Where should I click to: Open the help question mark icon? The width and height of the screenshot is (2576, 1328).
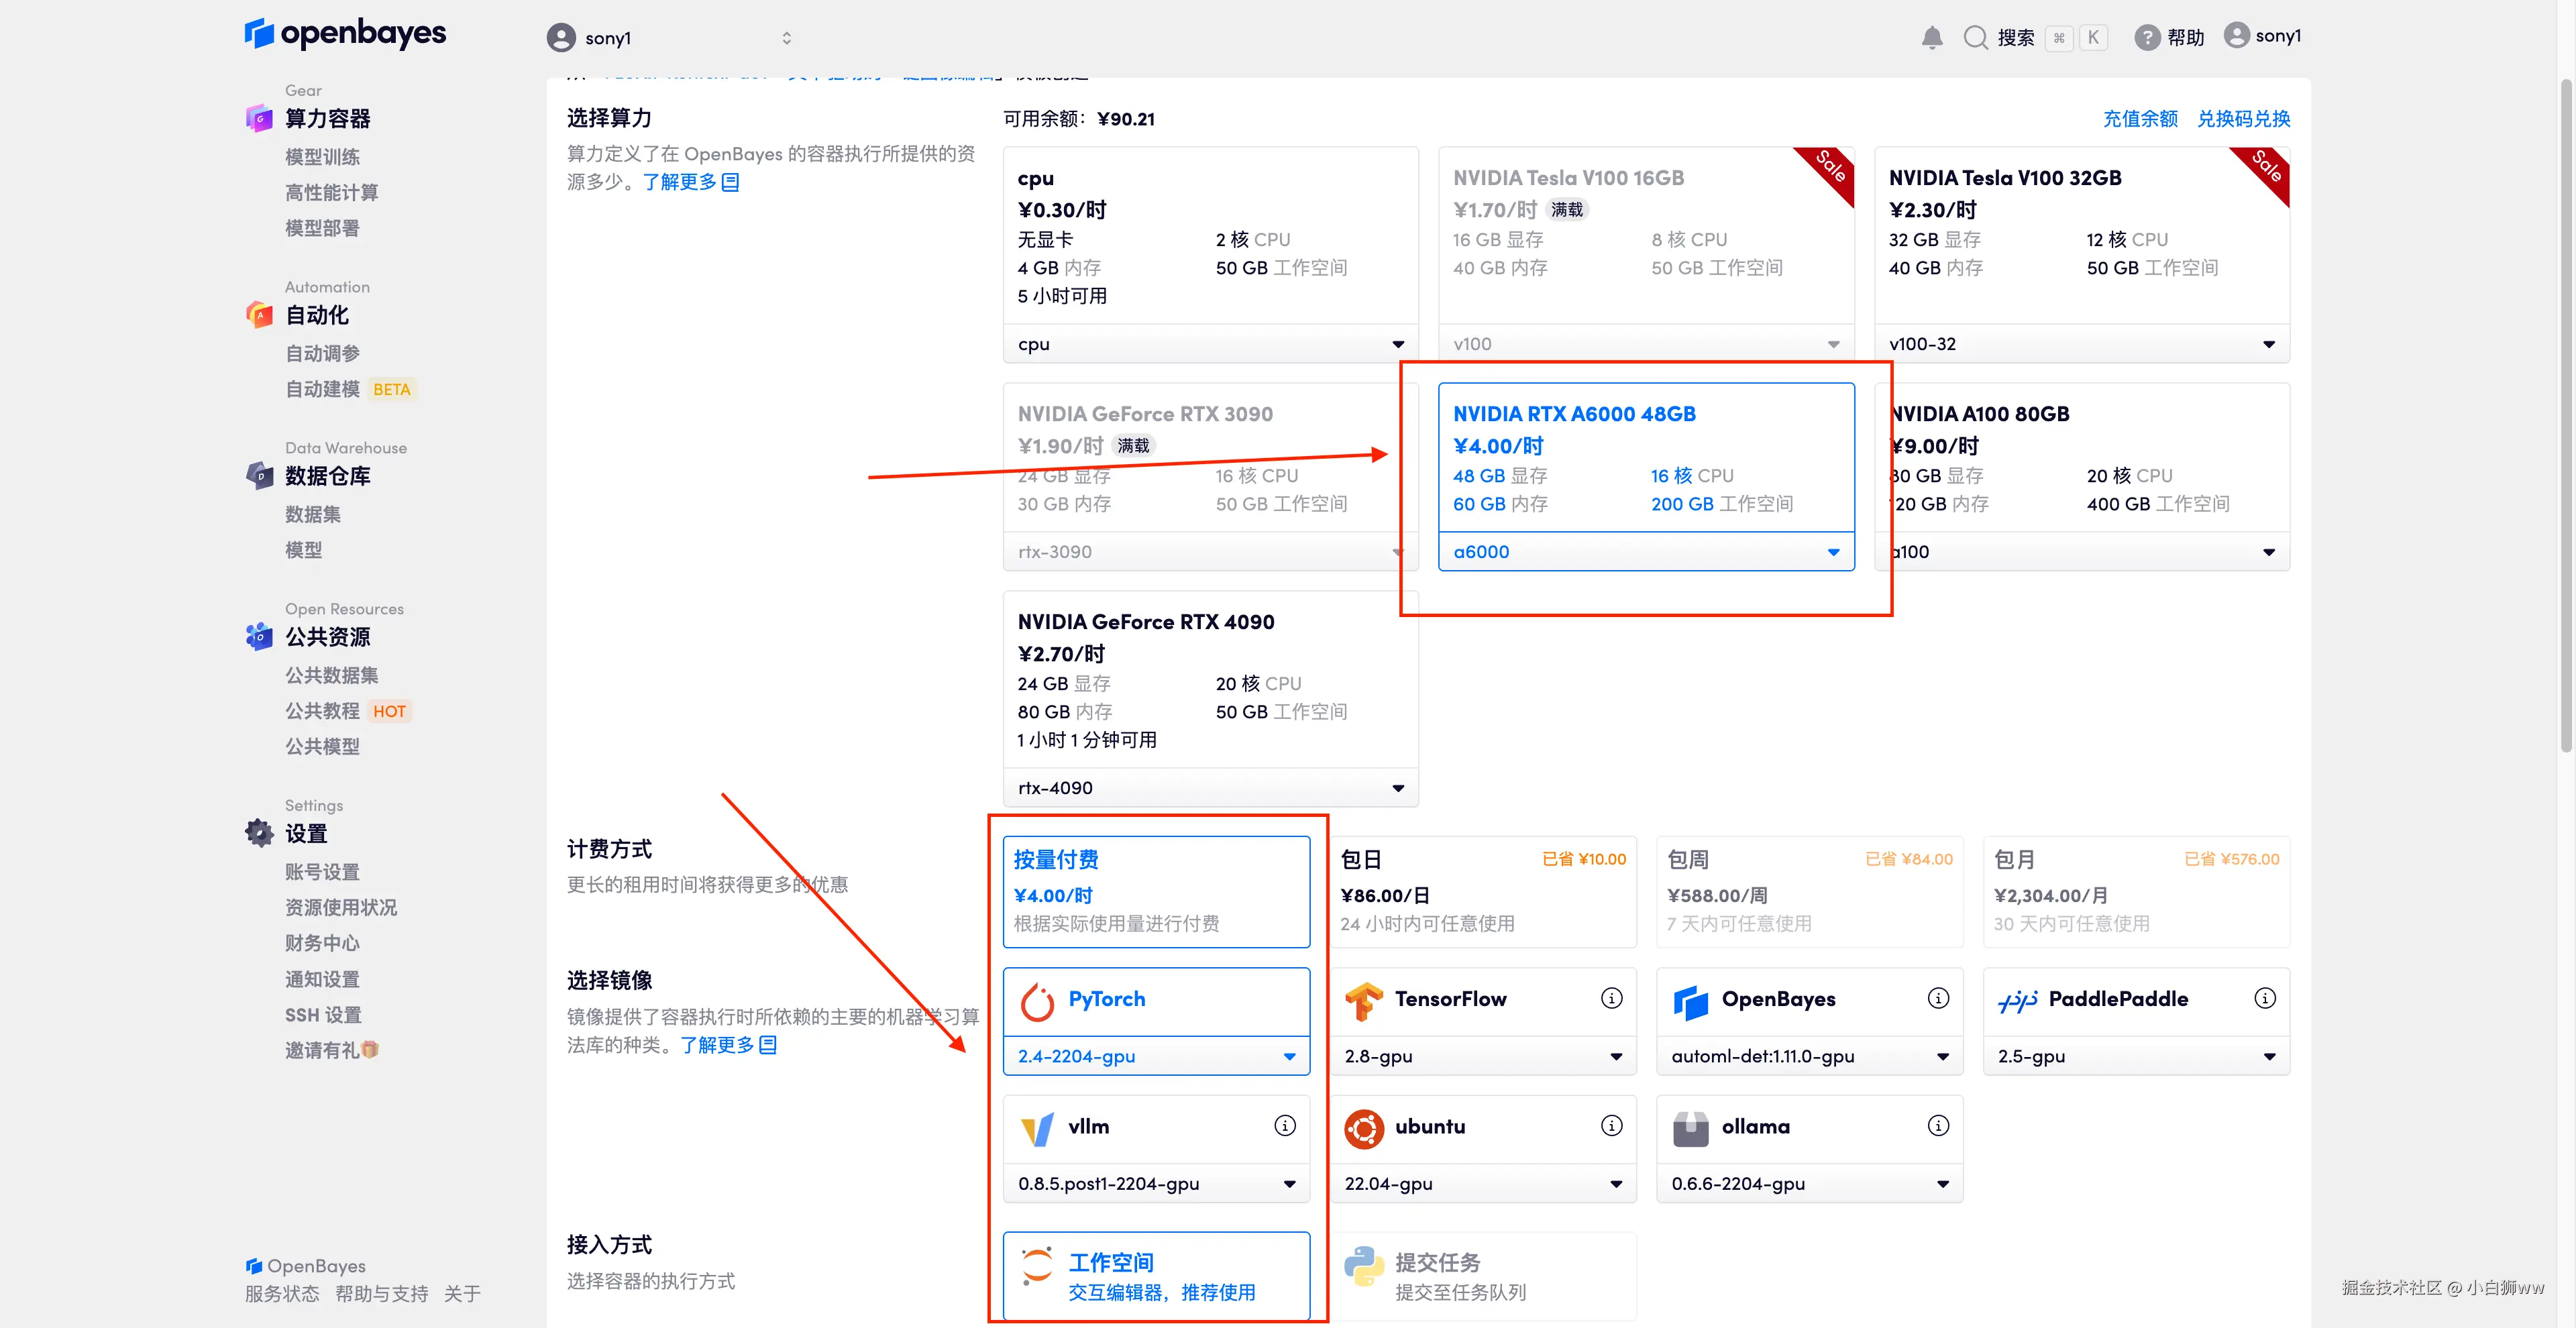2147,38
